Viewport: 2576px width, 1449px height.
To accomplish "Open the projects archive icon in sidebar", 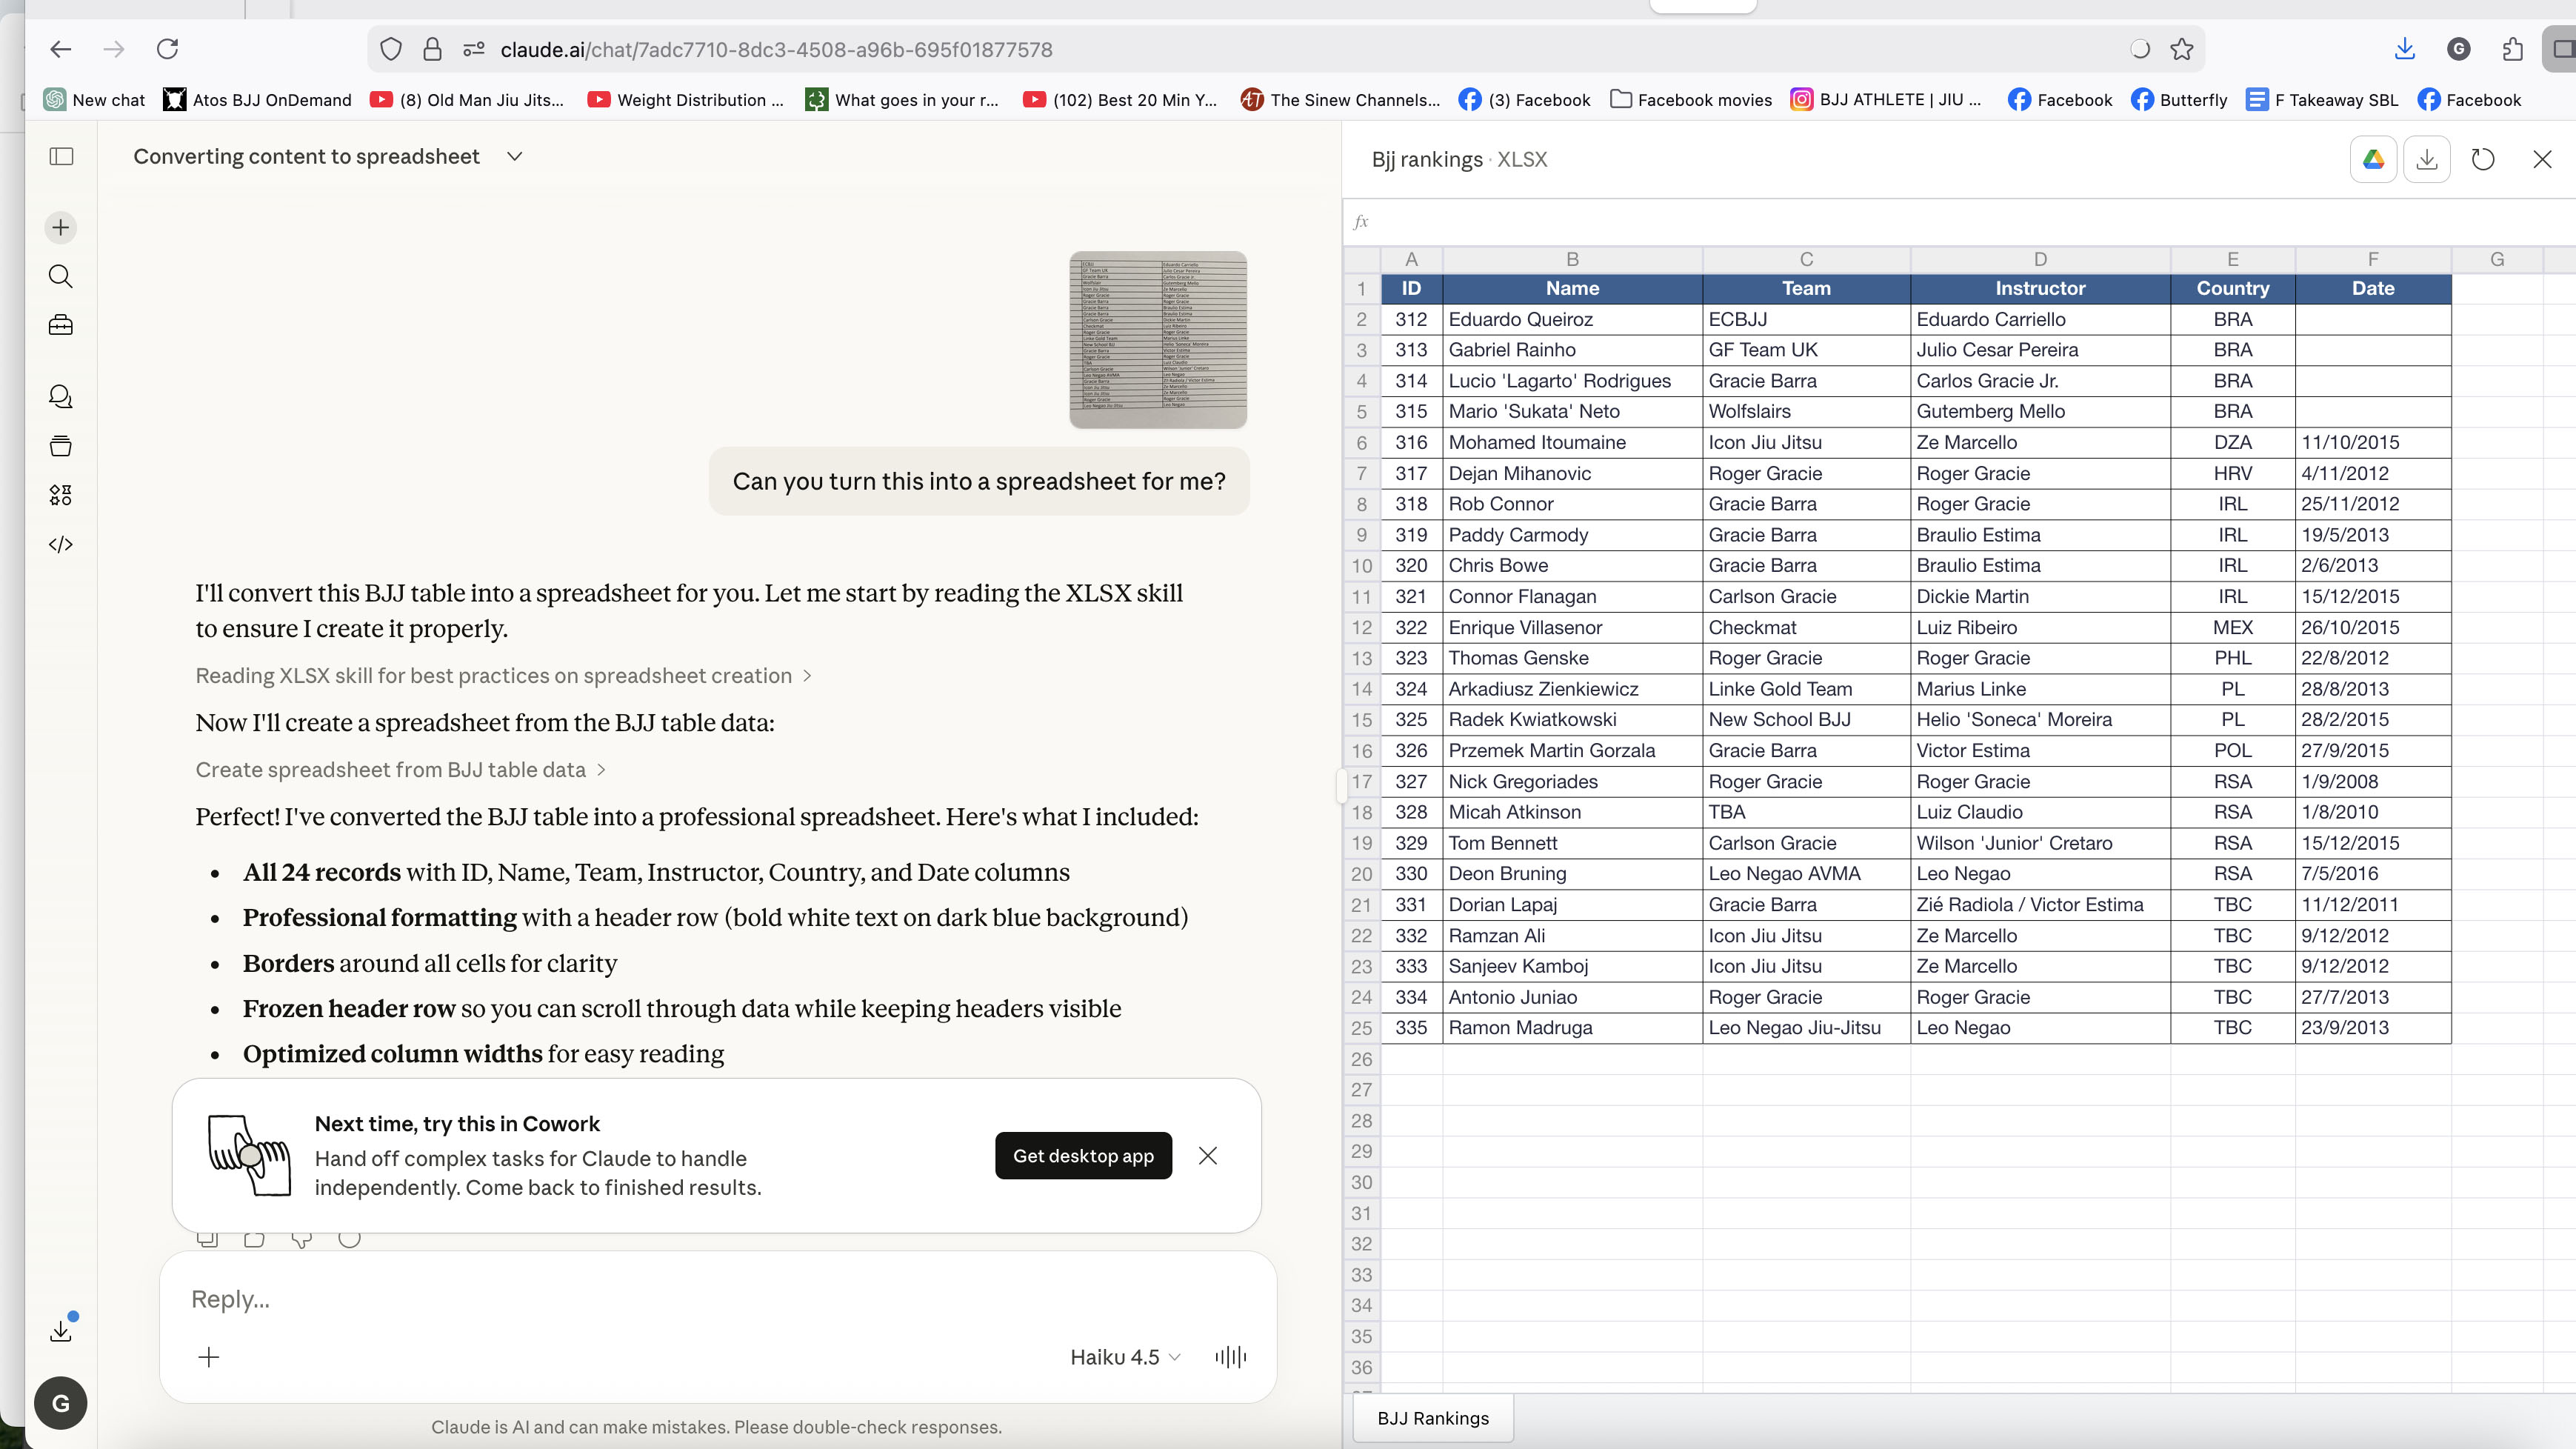I will [60, 446].
